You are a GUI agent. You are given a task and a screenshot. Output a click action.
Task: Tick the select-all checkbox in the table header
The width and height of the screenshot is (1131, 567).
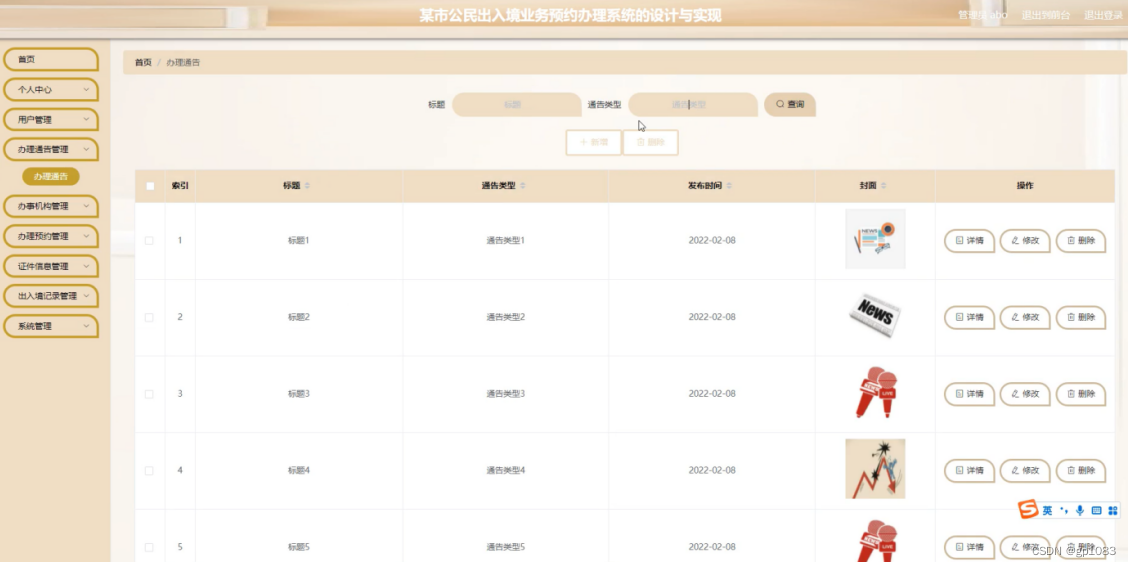150,186
